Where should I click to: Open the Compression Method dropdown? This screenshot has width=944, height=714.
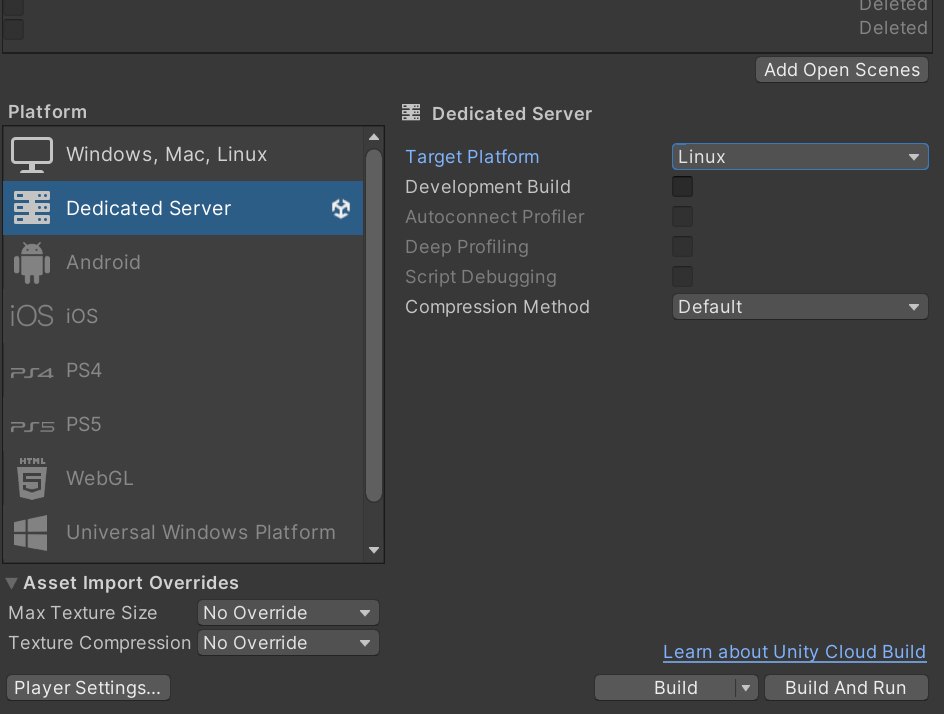pos(800,307)
